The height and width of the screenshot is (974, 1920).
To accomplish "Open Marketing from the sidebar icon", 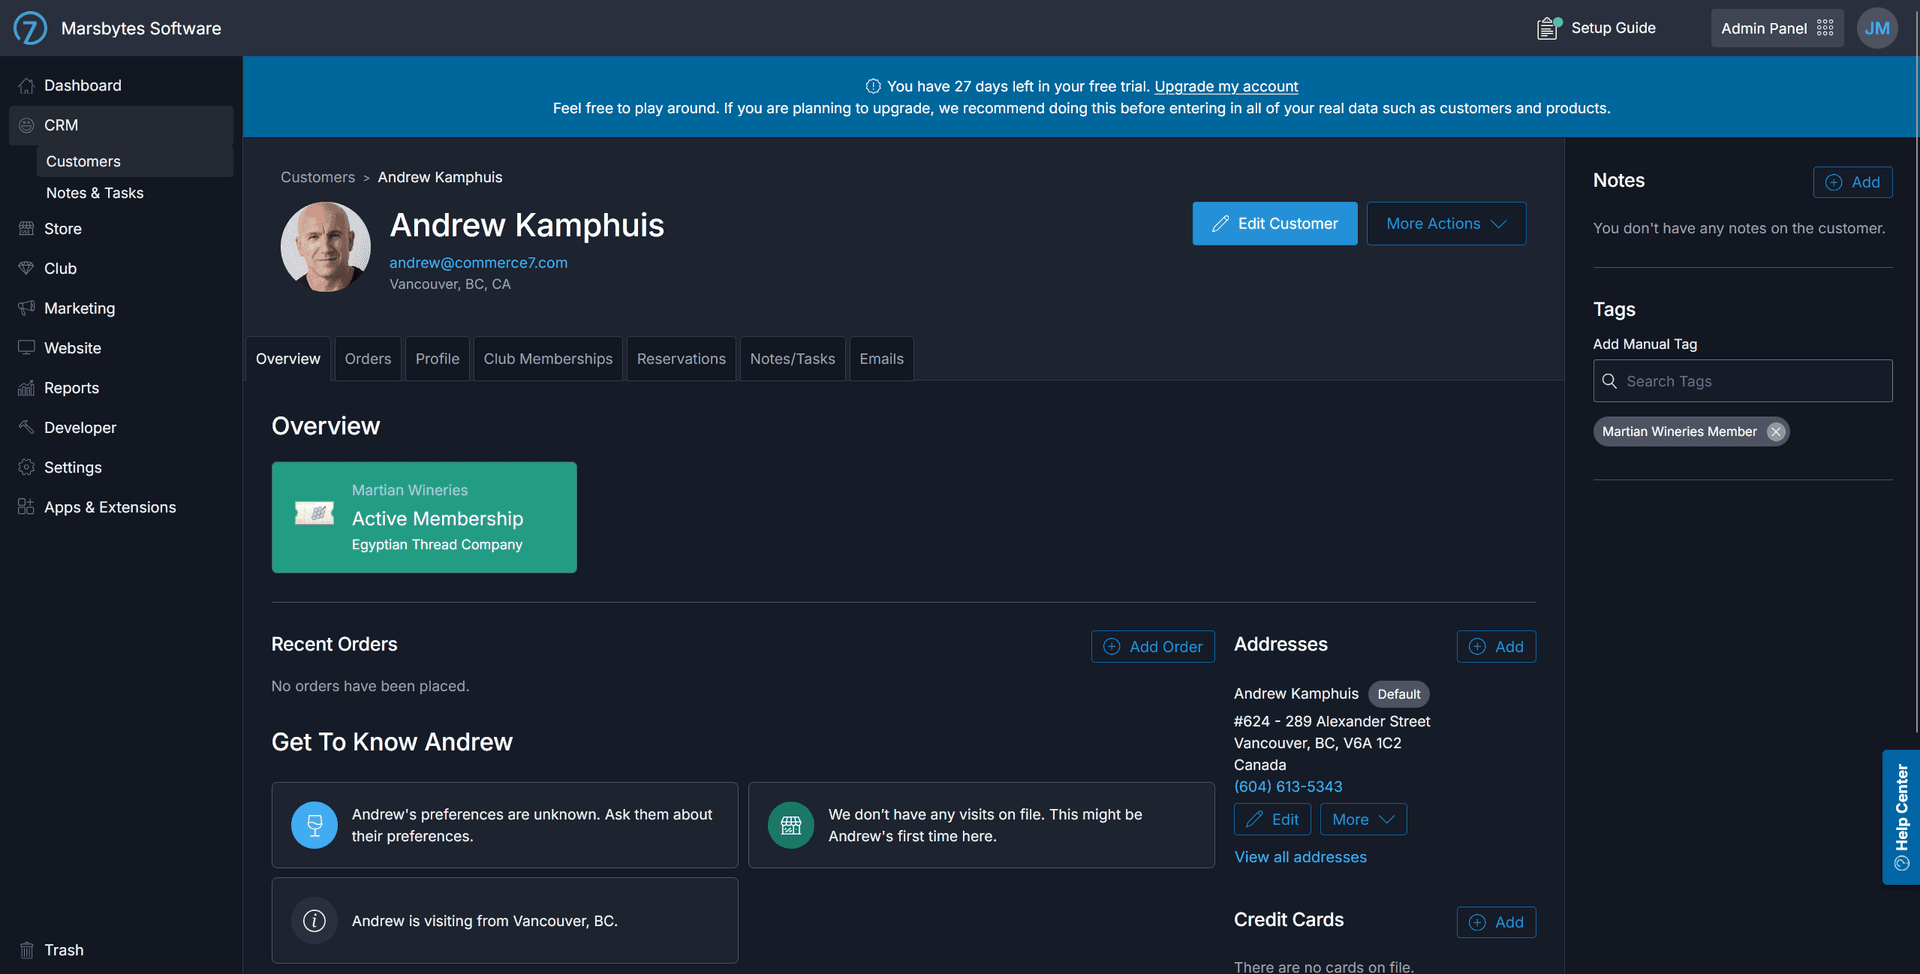I will pyautogui.click(x=26, y=308).
